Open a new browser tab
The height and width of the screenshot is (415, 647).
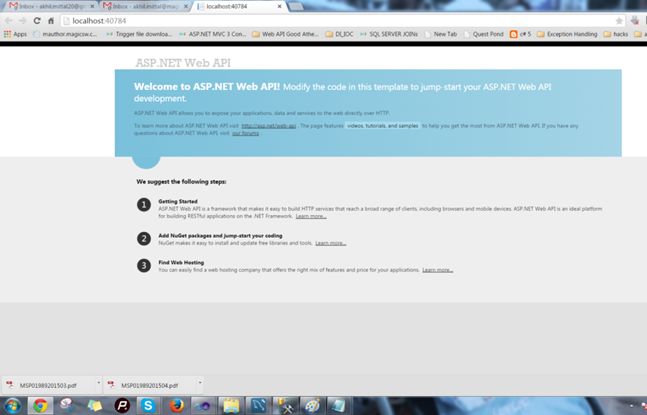point(295,7)
